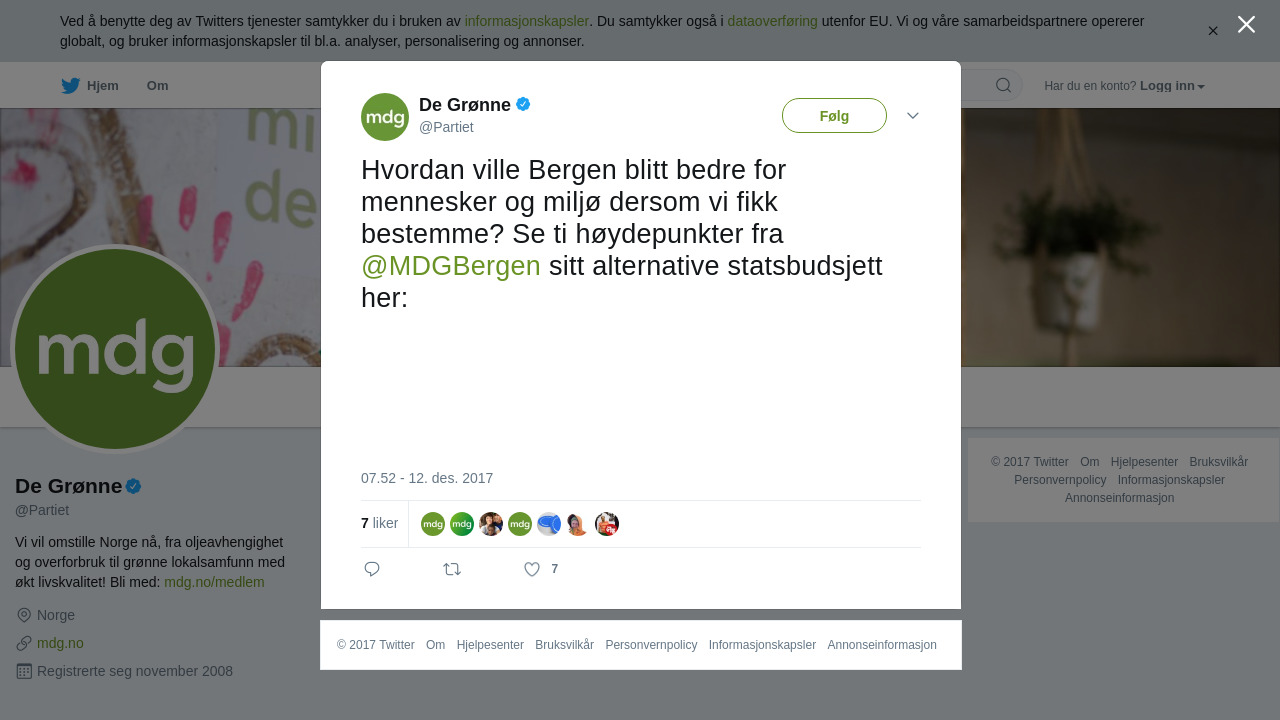Image resolution: width=1280 pixels, height=720 pixels.
Task: Click the last liker's avatar thumbnail
Action: [607, 524]
